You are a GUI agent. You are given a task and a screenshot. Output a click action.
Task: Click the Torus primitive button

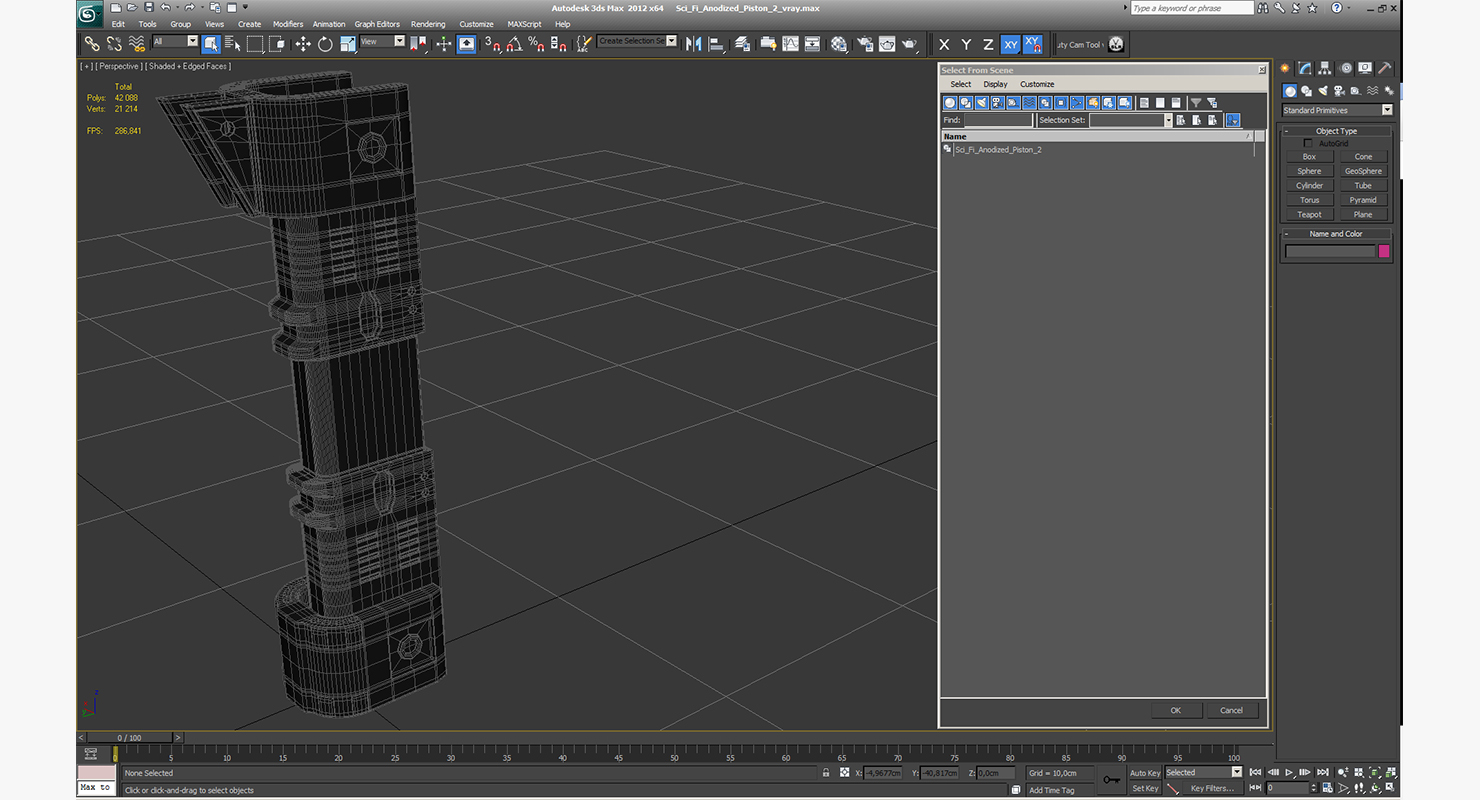click(x=1309, y=200)
